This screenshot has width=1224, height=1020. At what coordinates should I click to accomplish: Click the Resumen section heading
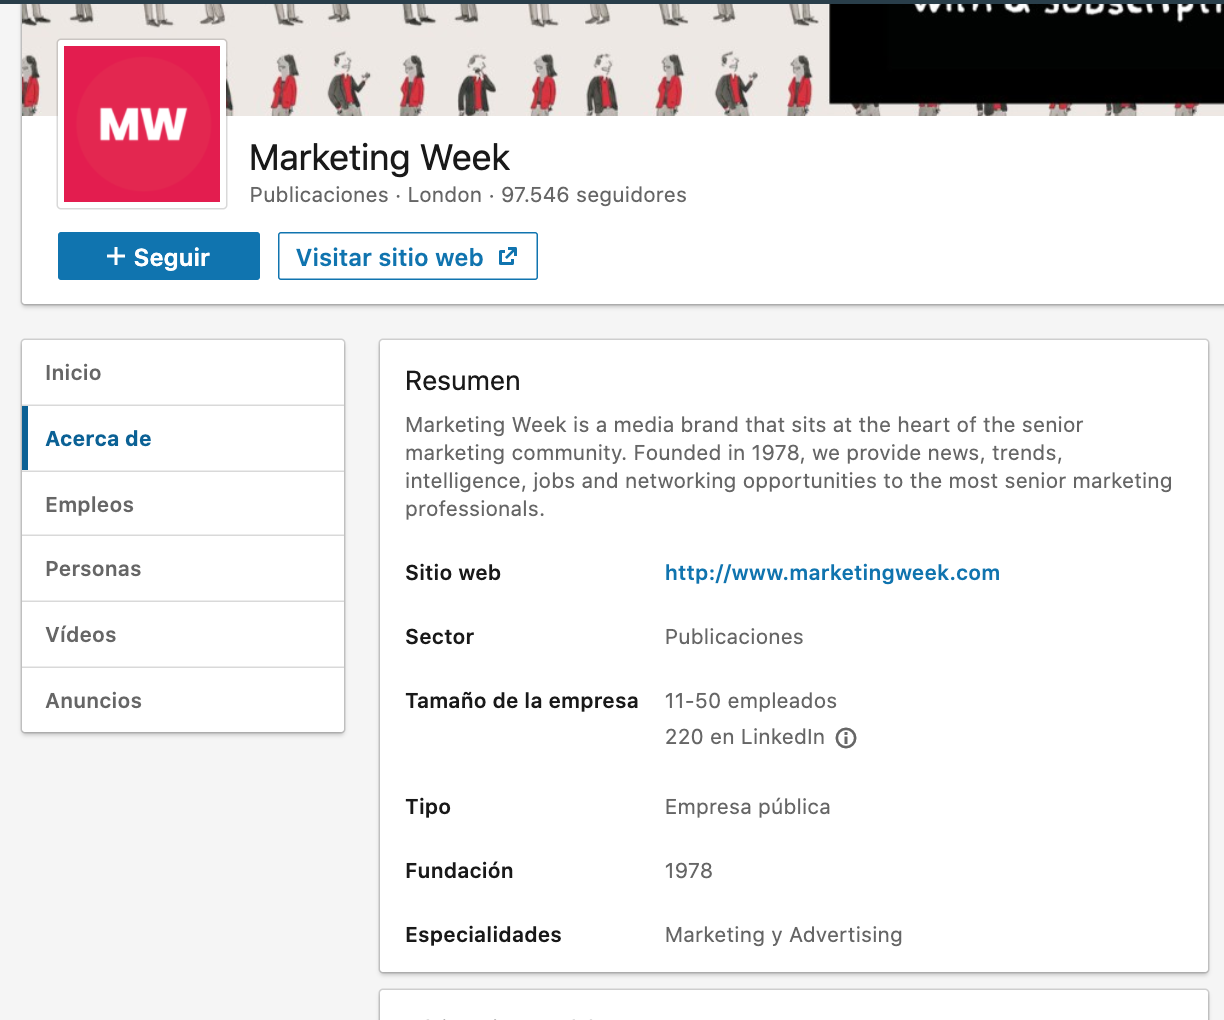click(463, 381)
